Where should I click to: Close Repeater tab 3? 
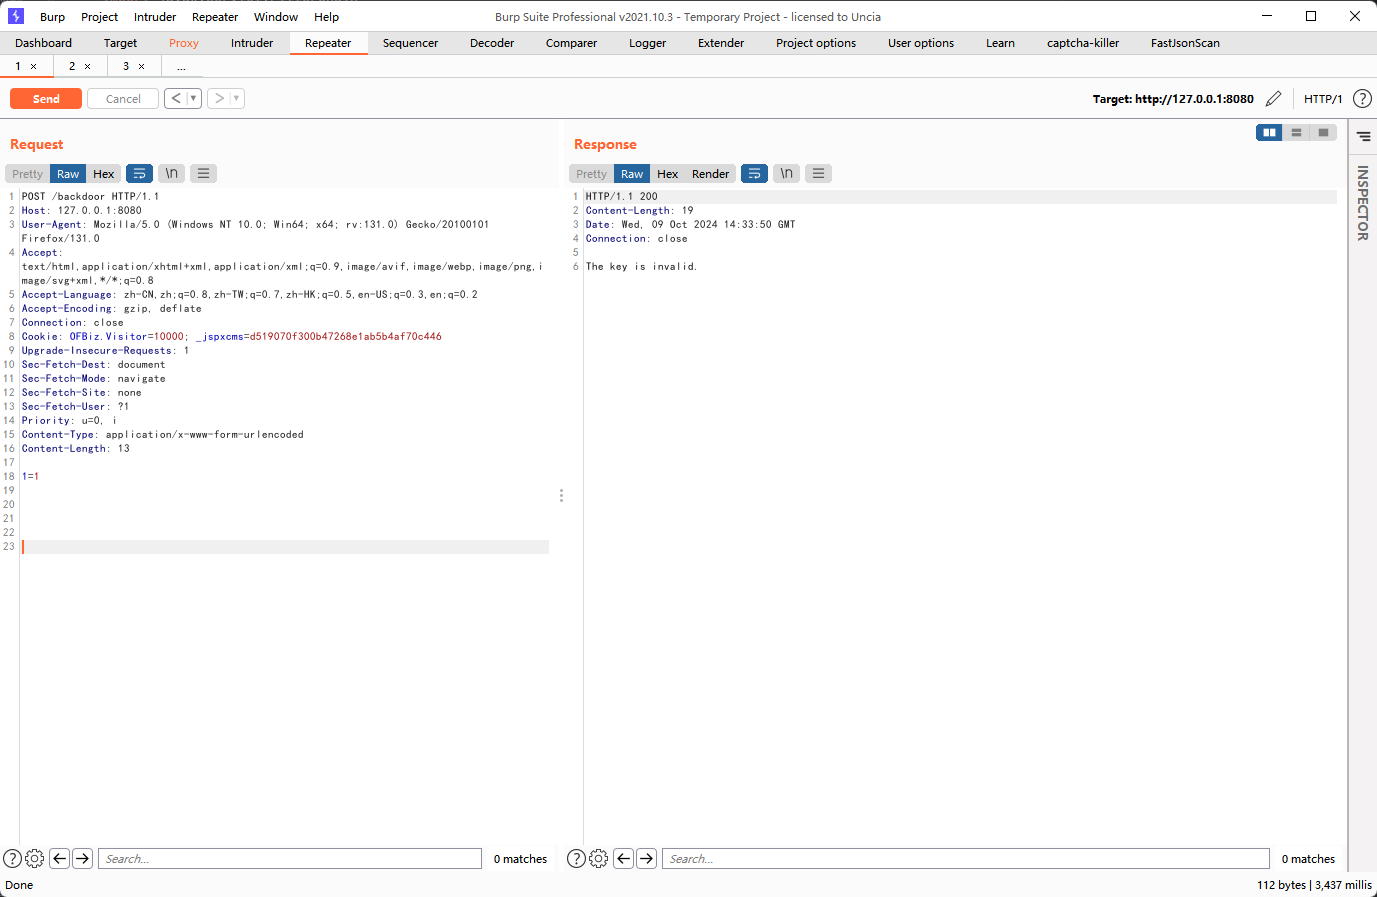click(142, 66)
